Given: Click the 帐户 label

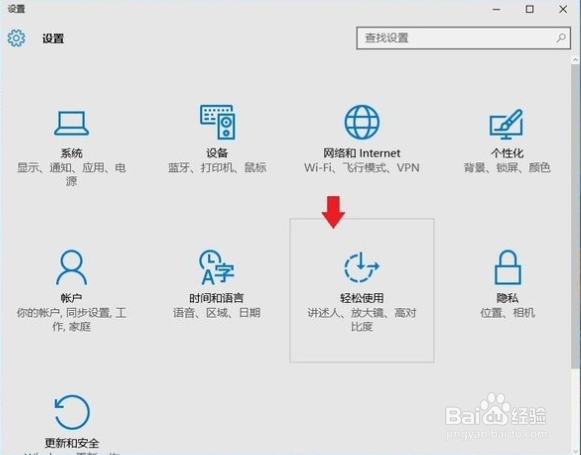Looking at the screenshot, I should [x=72, y=298].
